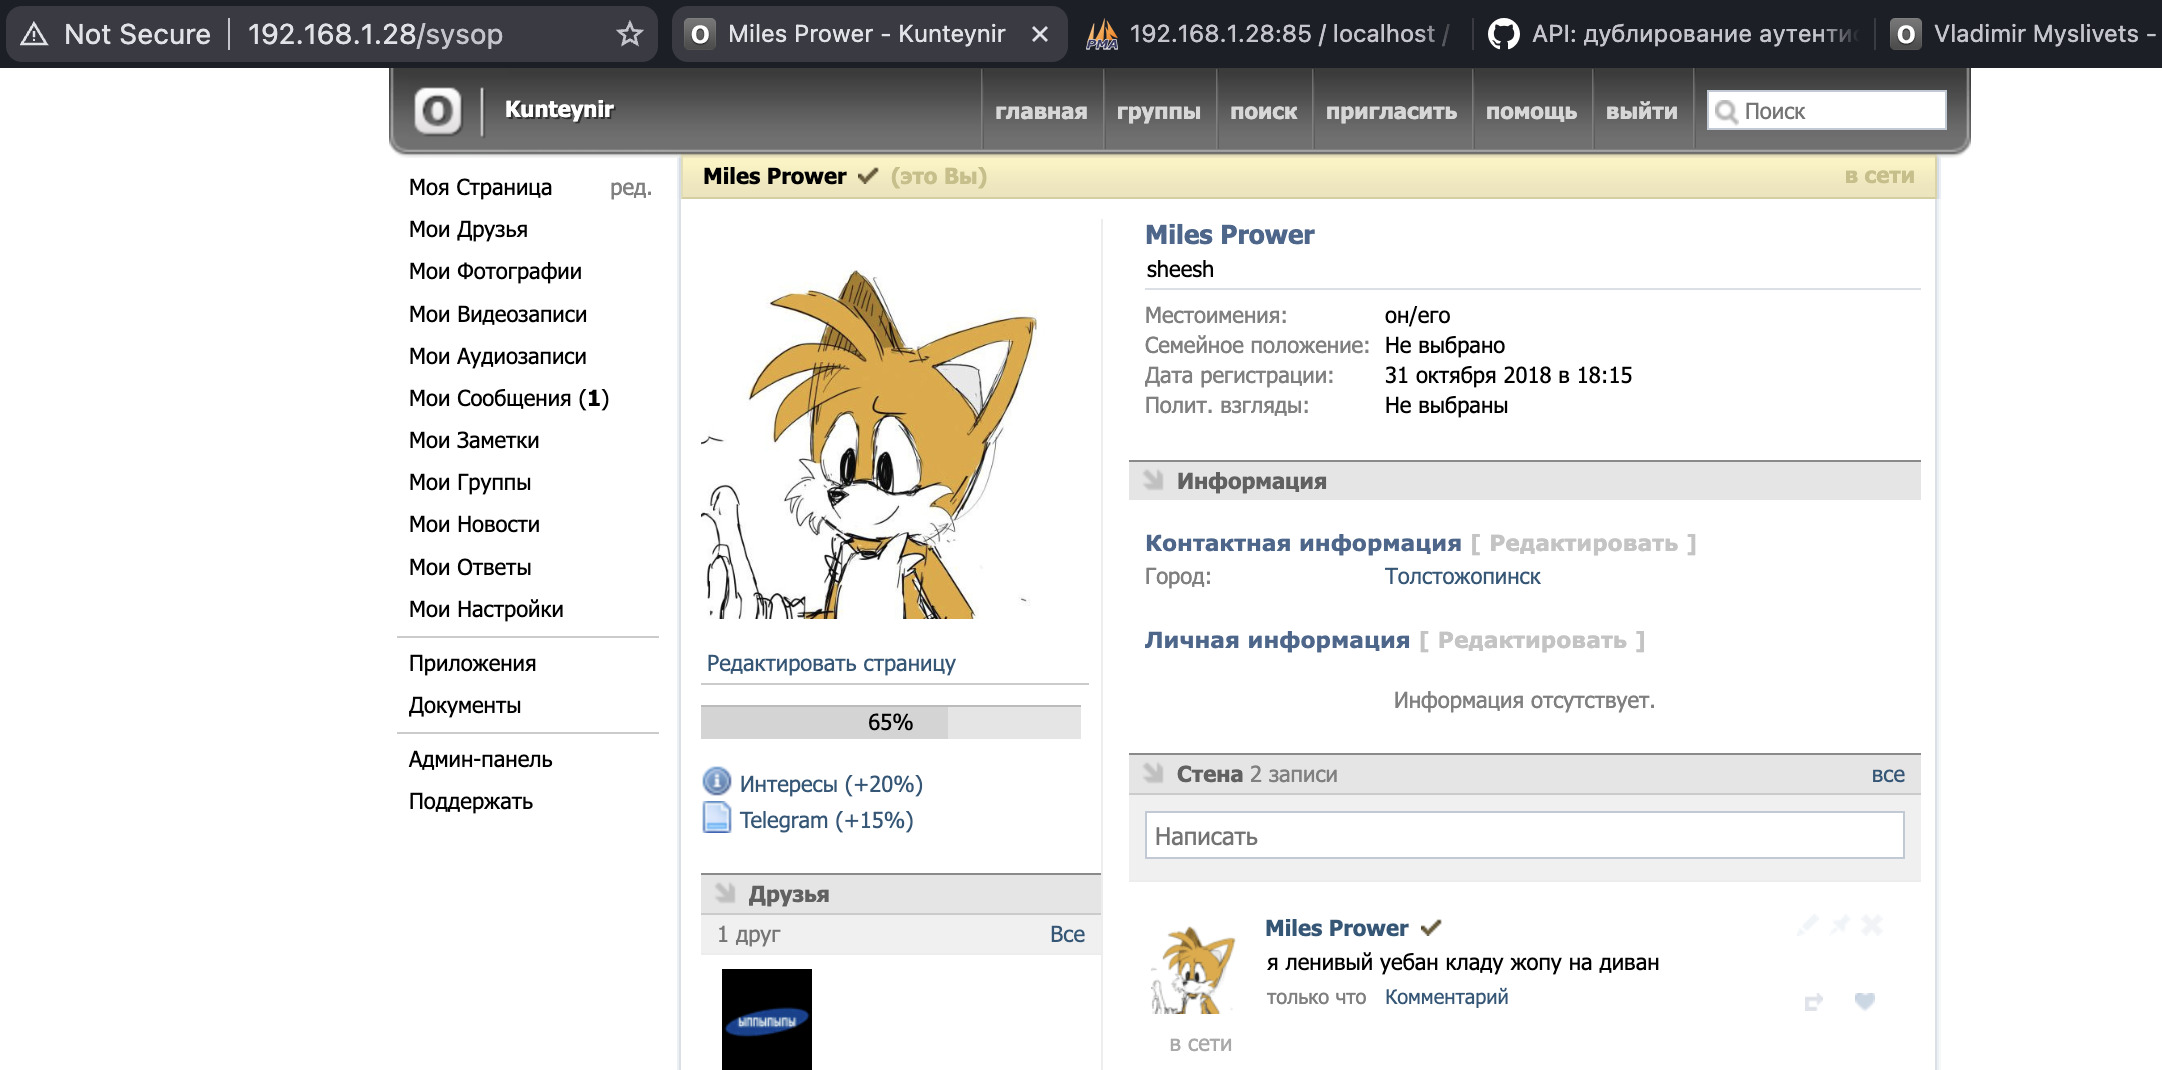Log out via выйти
Image resolution: width=2162 pixels, height=1070 pixels.
(x=1642, y=111)
